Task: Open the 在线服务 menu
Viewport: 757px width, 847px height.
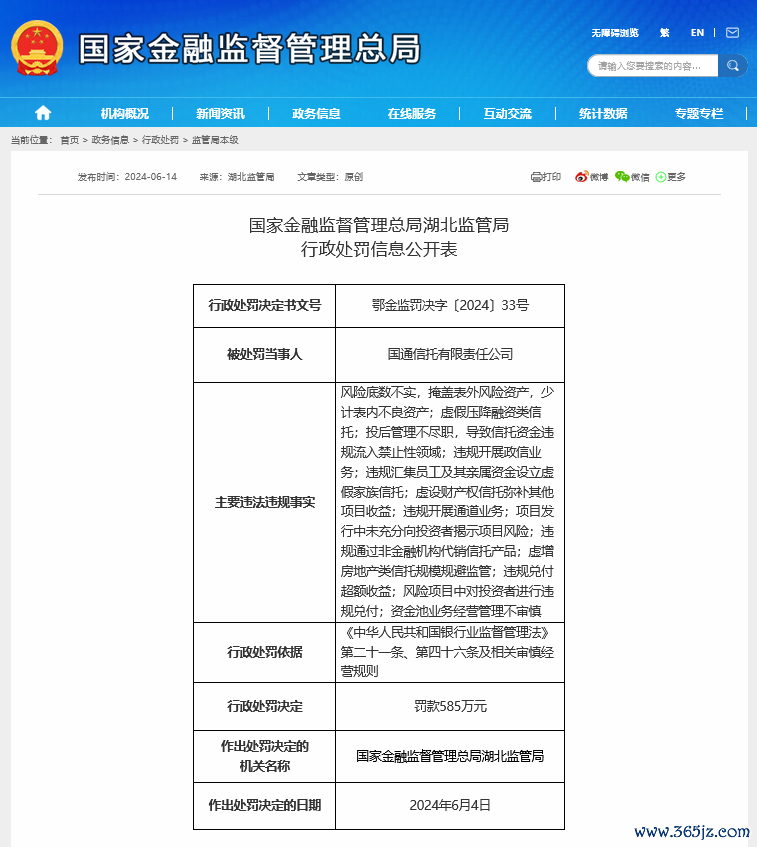Action: click(412, 113)
